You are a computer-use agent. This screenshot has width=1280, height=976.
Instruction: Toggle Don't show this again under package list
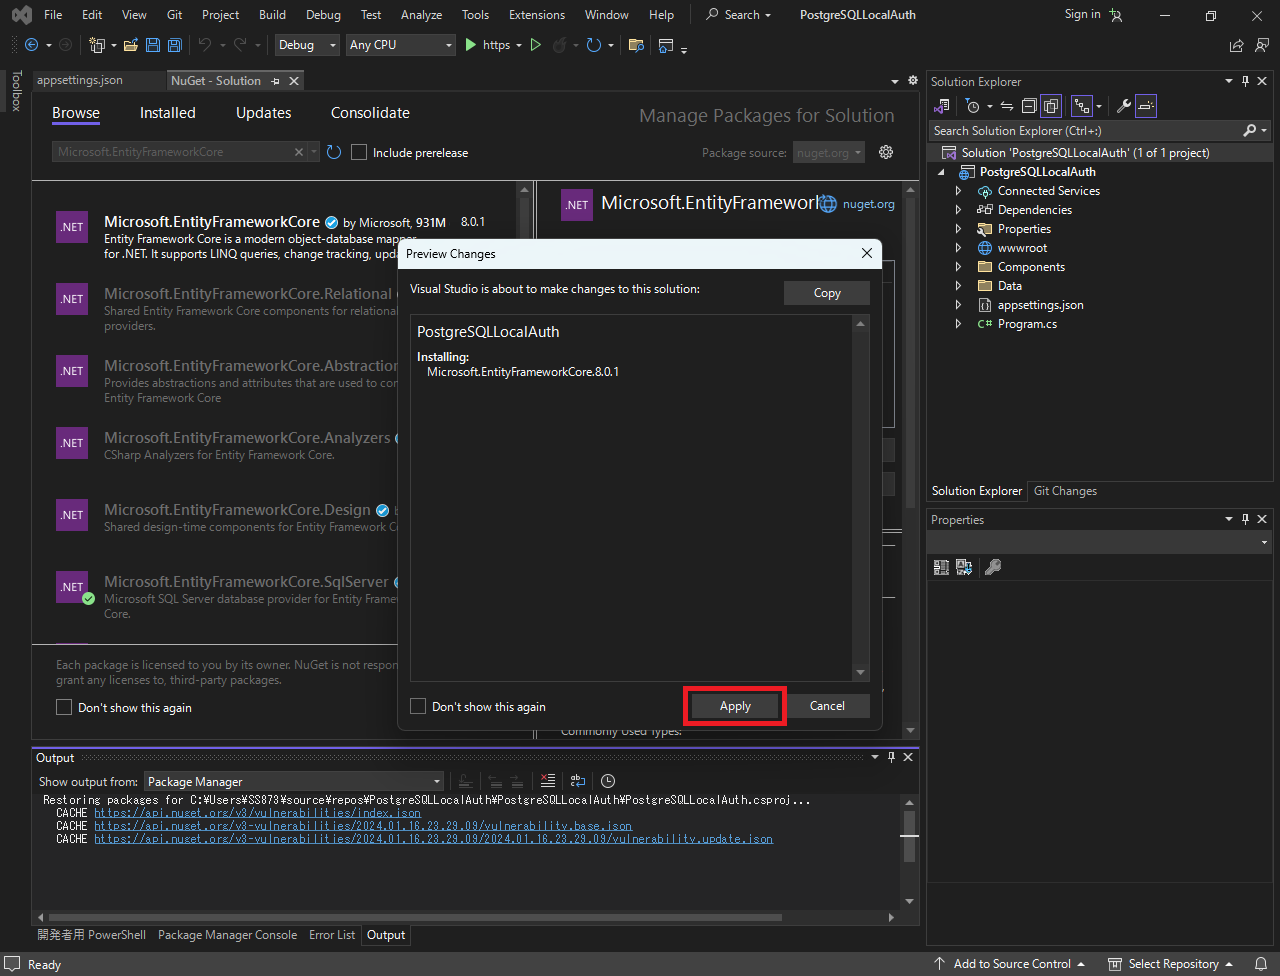64,707
